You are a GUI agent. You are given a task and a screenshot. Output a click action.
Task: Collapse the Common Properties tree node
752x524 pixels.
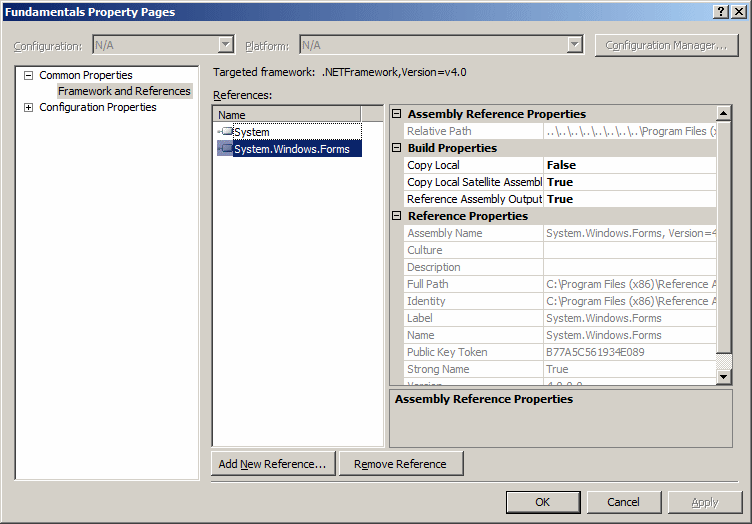[x=29, y=75]
